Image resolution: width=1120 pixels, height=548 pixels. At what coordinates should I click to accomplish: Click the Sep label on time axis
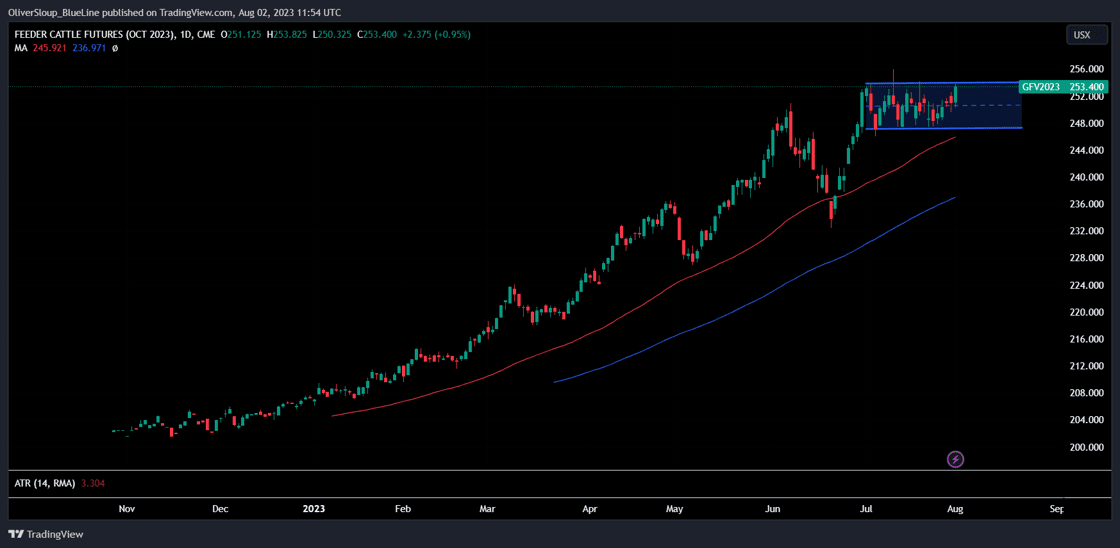pos(1057,509)
